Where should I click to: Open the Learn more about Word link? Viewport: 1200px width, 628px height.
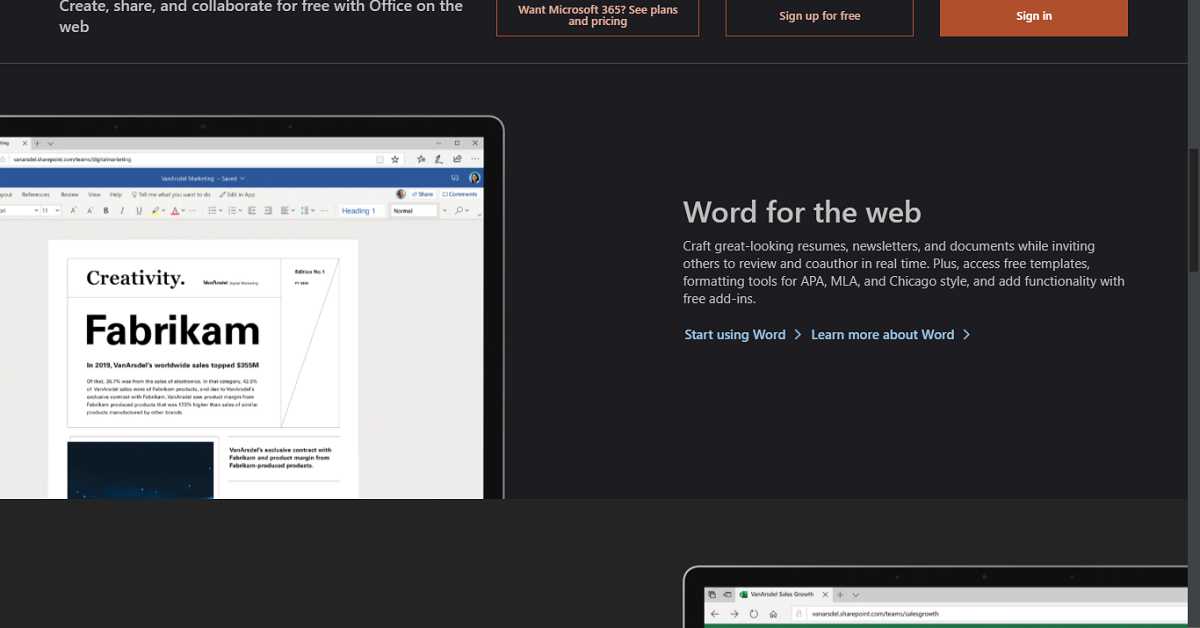(882, 334)
